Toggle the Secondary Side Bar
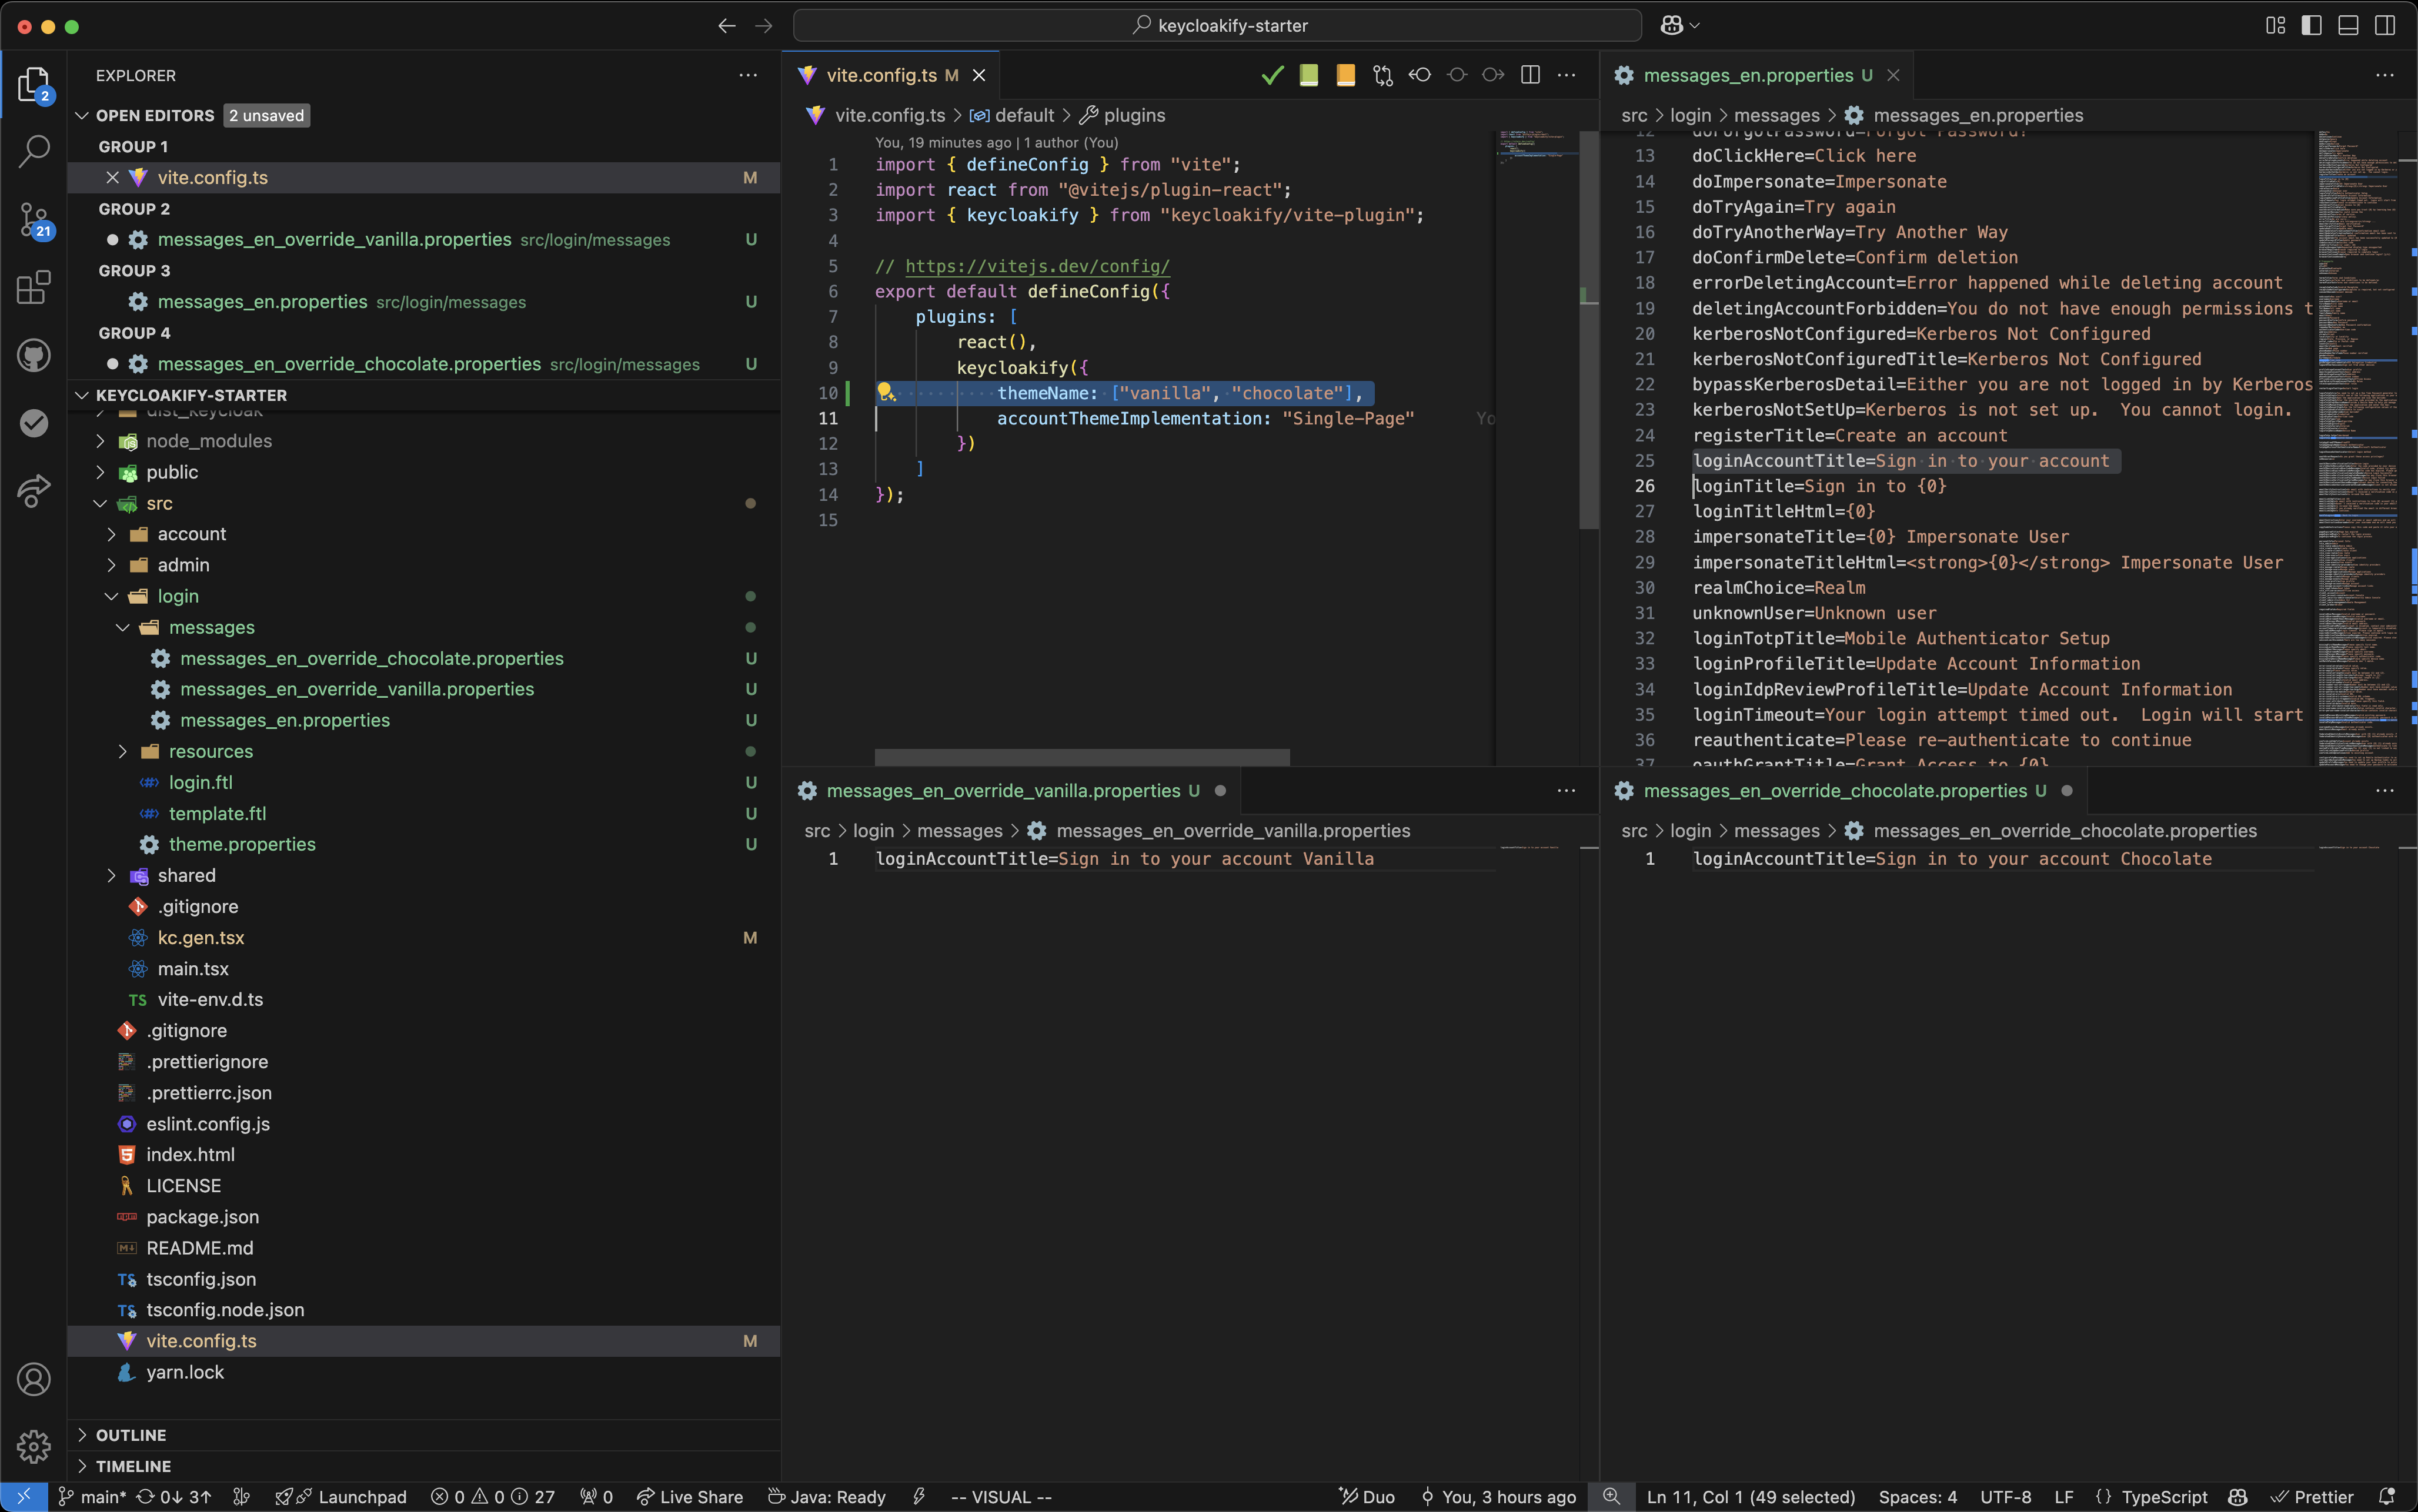Screen dimensions: 2418x1512 (x=2385, y=25)
